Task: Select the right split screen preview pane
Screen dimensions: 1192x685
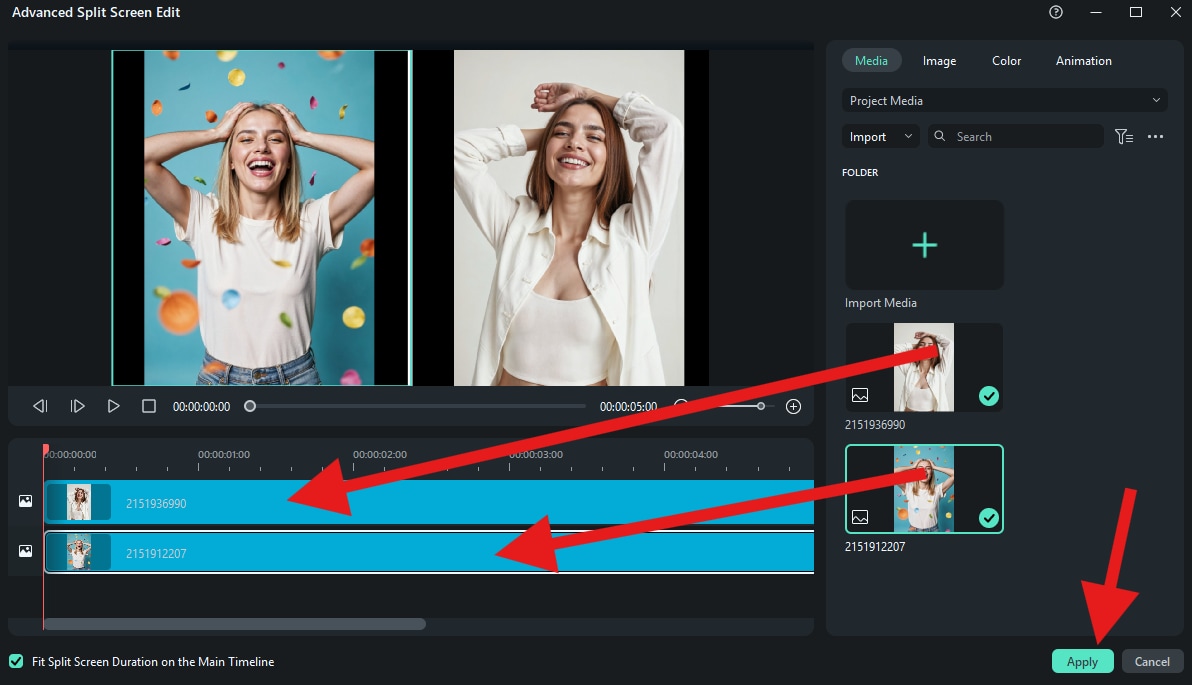Action: (562, 218)
